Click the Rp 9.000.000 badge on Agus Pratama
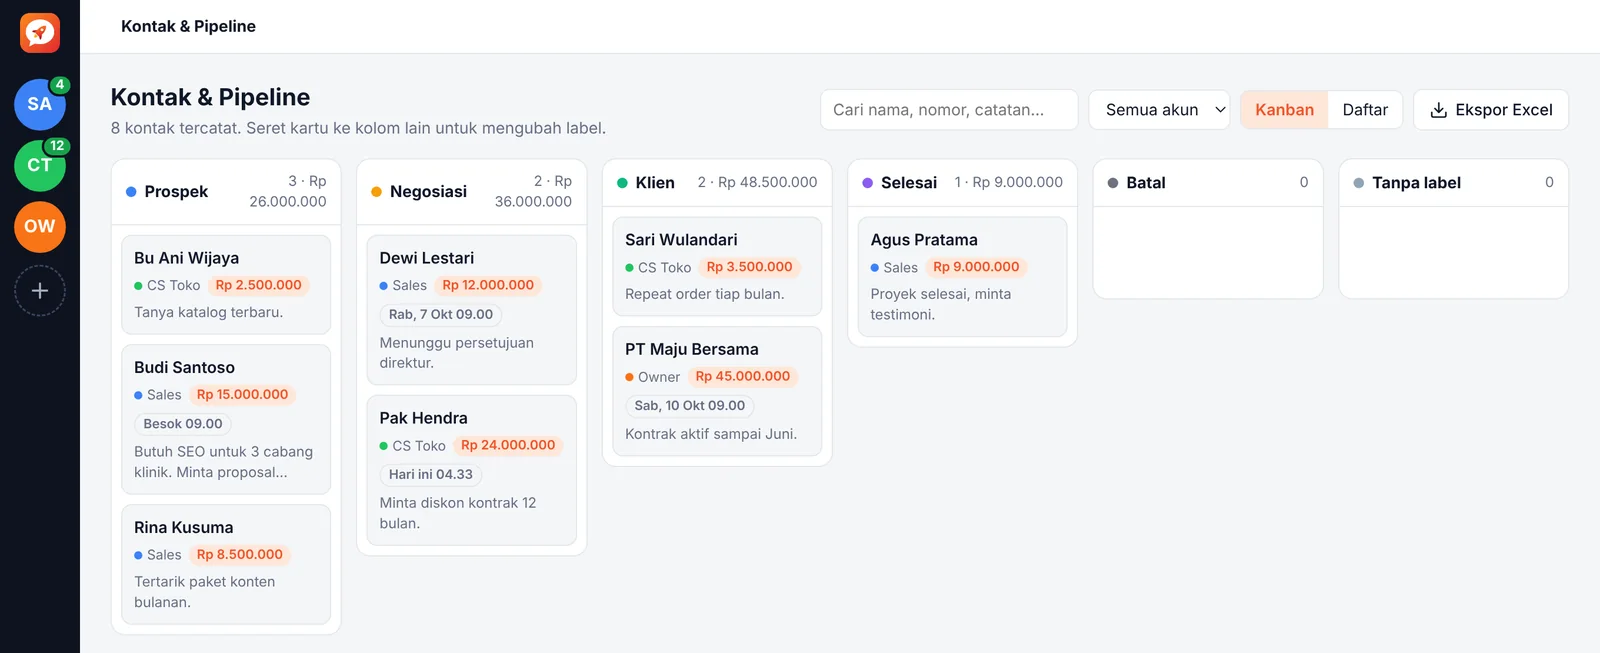1600x653 pixels. (x=976, y=267)
